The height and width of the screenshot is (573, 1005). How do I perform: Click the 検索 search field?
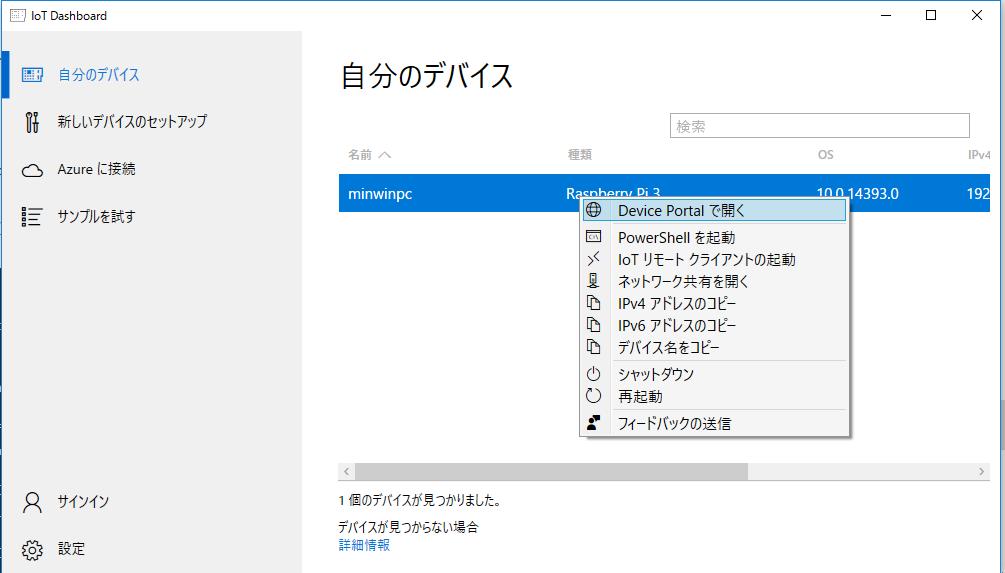point(820,126)
